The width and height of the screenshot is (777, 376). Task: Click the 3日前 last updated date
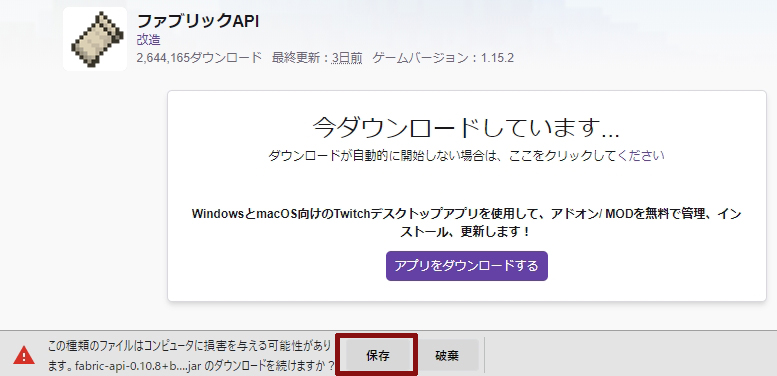pos(347,58)
